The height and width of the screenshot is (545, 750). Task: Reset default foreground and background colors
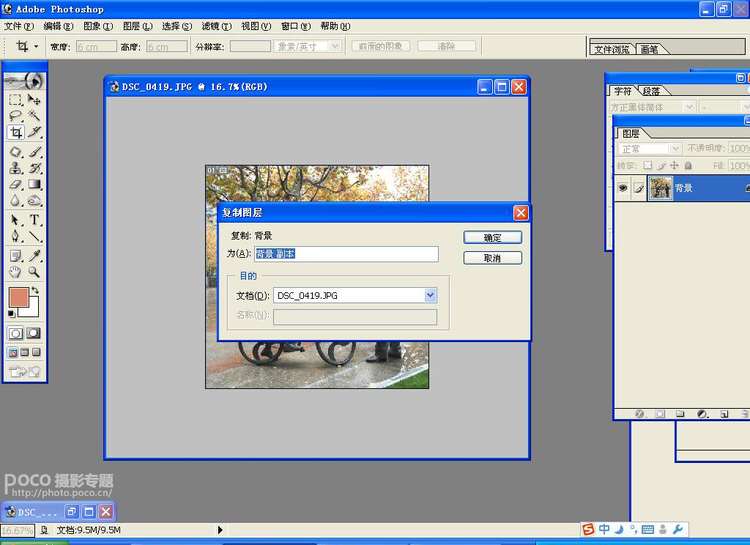(x=11, y=314)
